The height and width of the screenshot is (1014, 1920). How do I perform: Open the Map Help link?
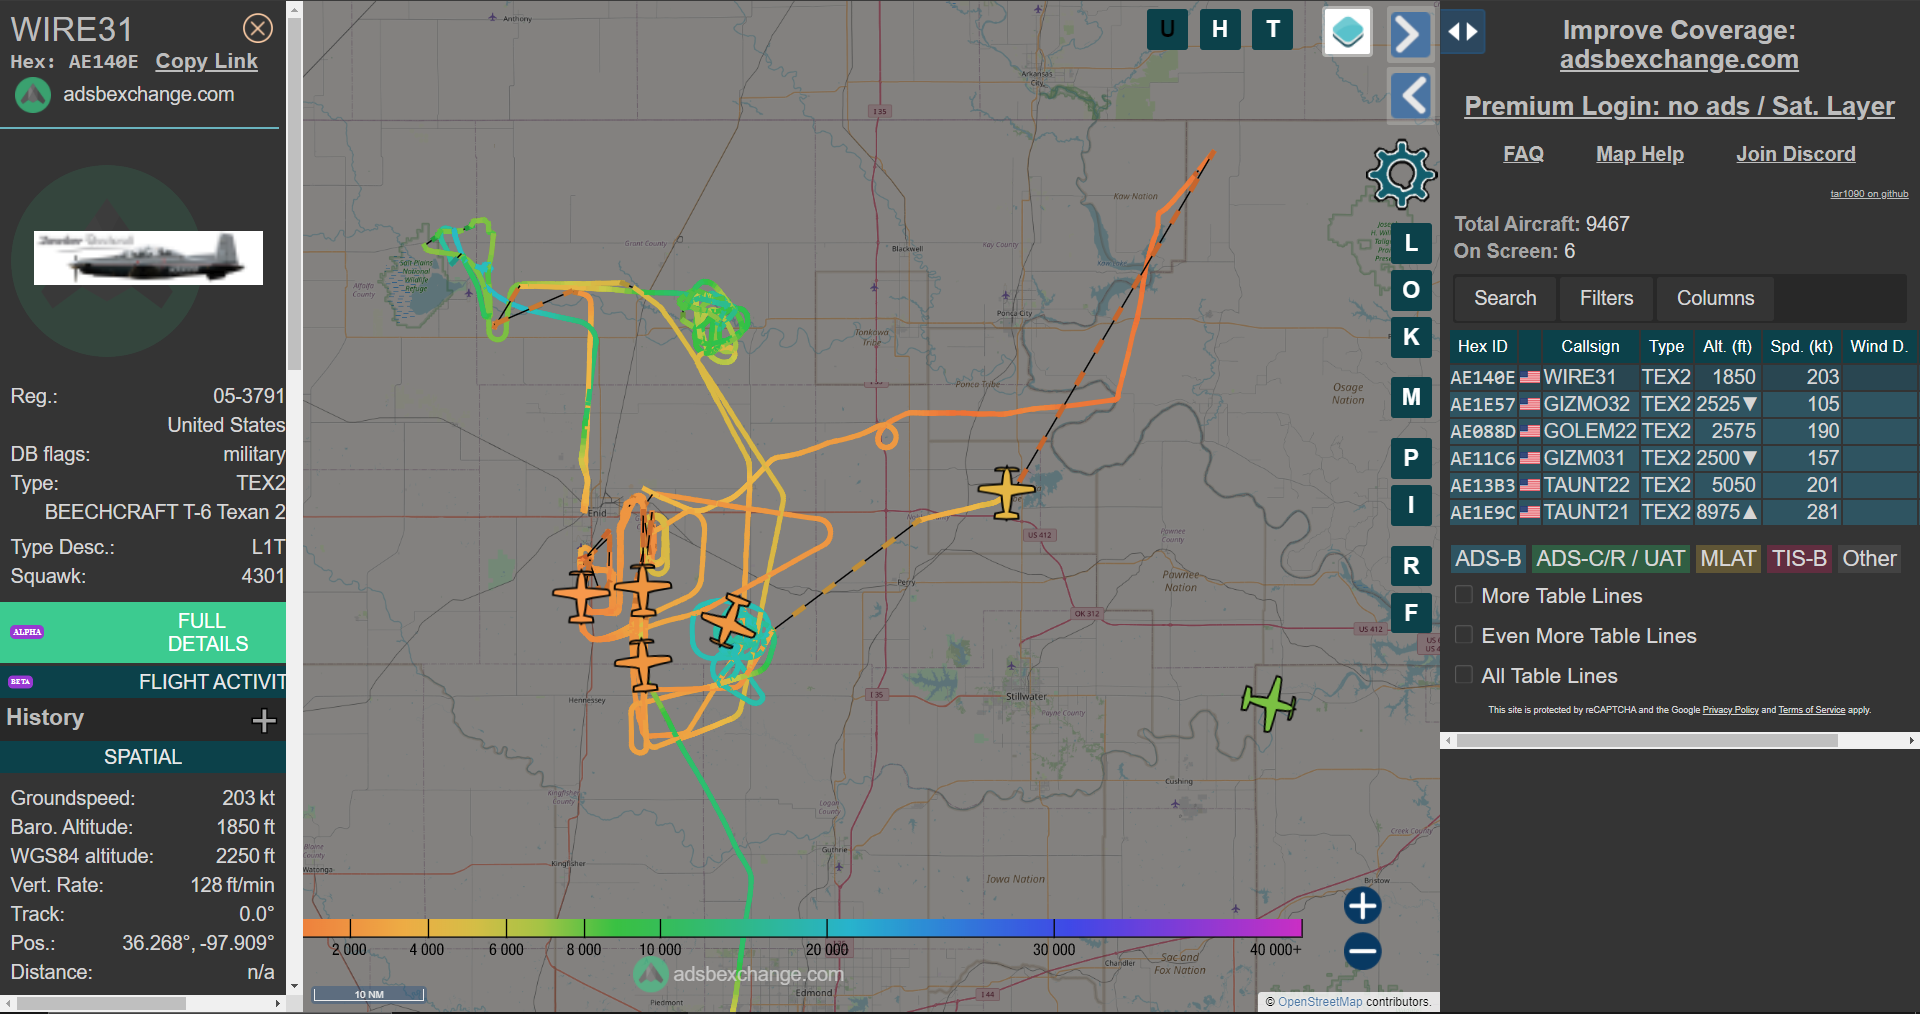click(x=1640, y=154)
